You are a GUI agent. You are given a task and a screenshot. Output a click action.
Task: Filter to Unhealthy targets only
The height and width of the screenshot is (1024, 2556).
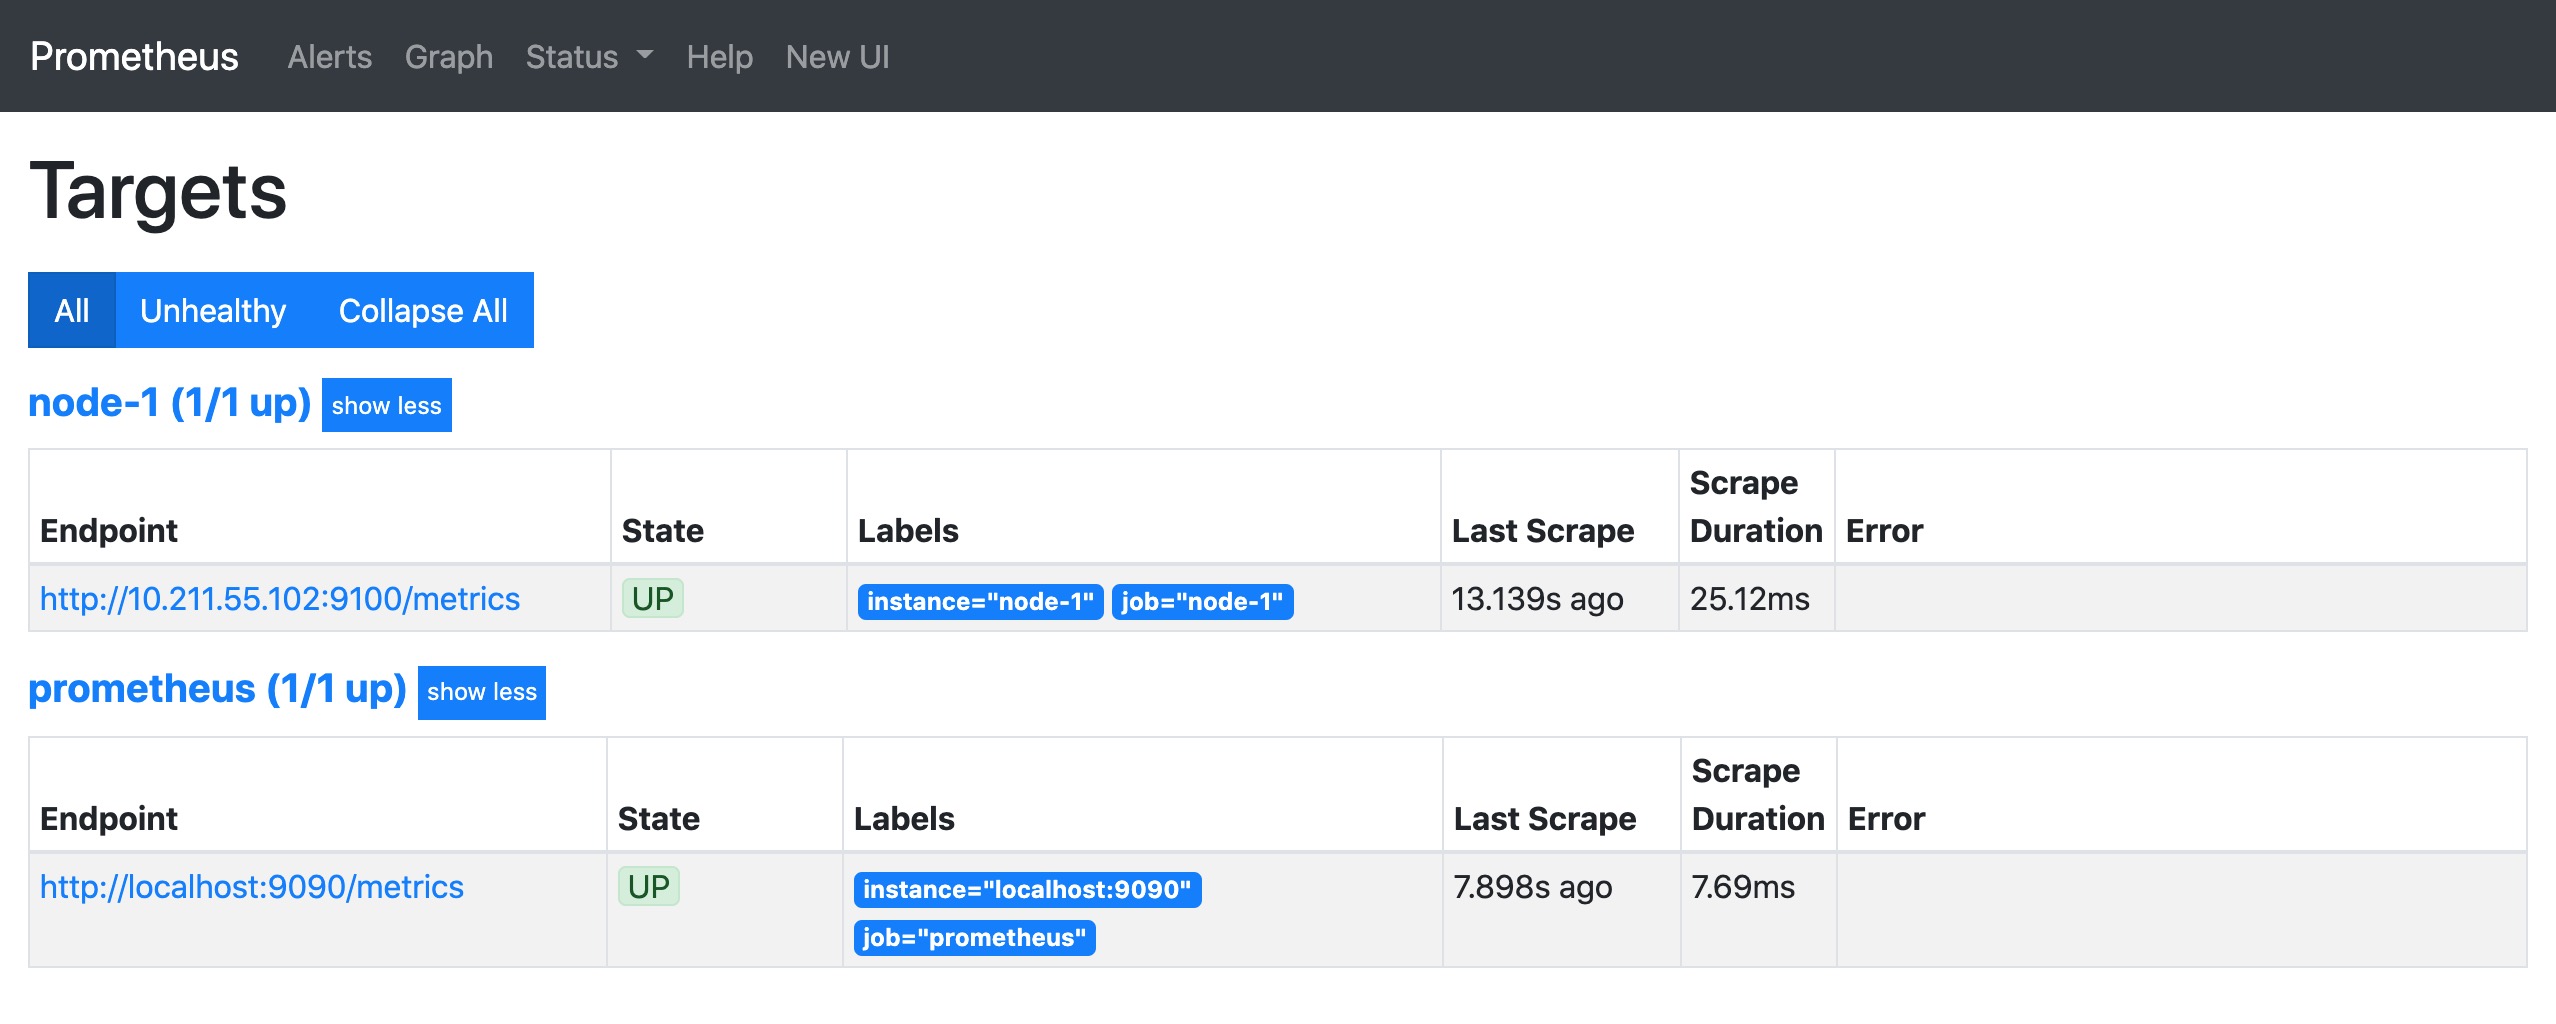point(213,310)
